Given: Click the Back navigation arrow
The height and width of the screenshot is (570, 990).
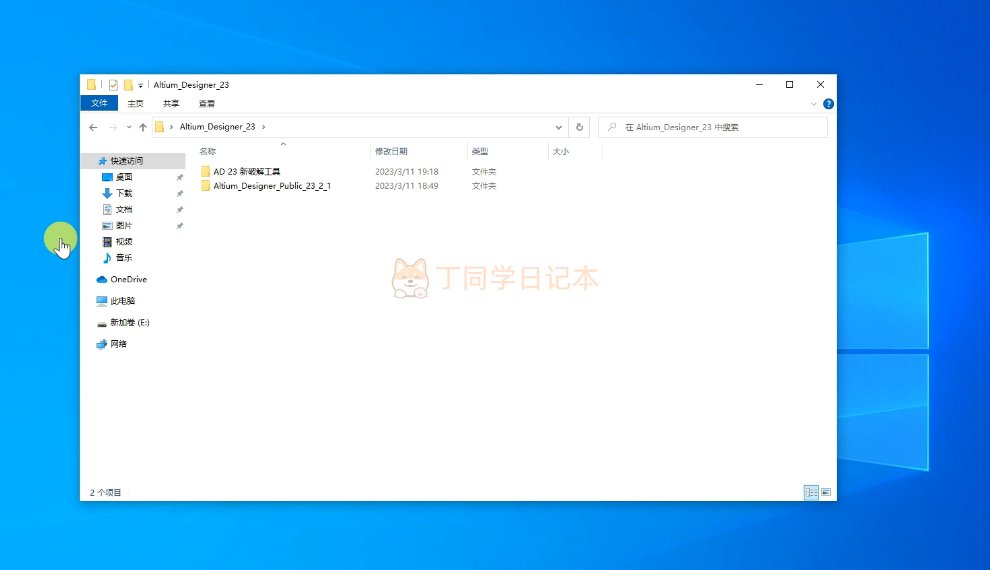Looking at the screenshot, I should coord(93,128).
